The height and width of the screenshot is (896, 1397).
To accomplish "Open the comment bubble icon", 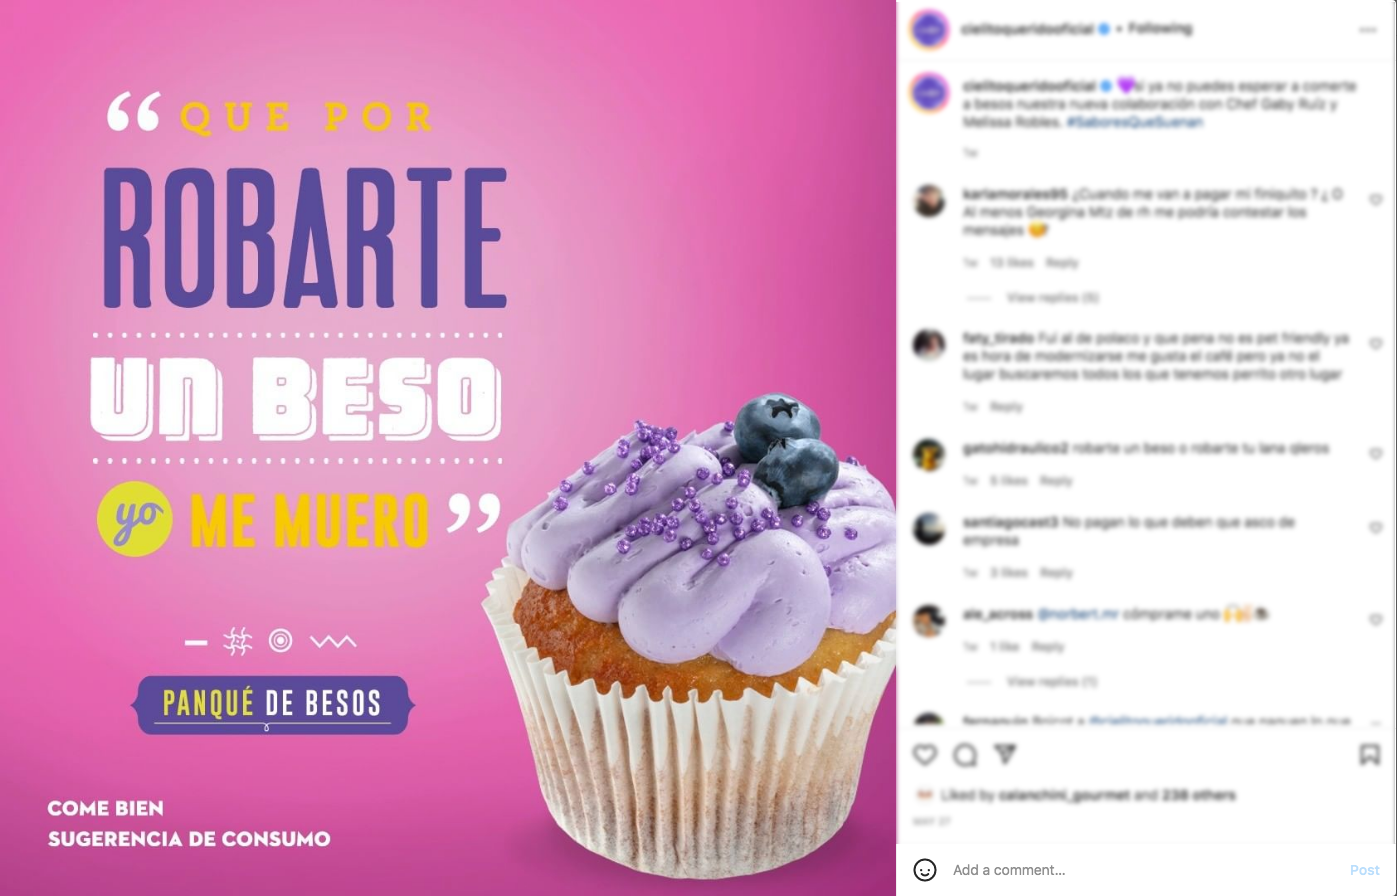I will 965,754.
